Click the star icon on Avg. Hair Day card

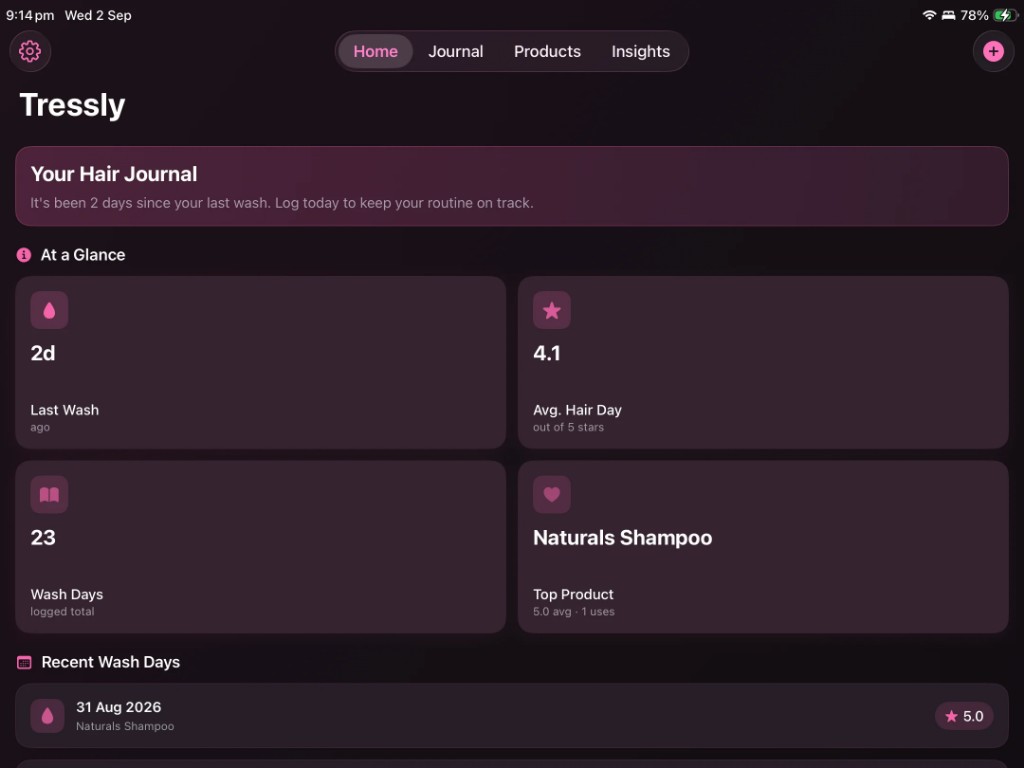(551, 310)
